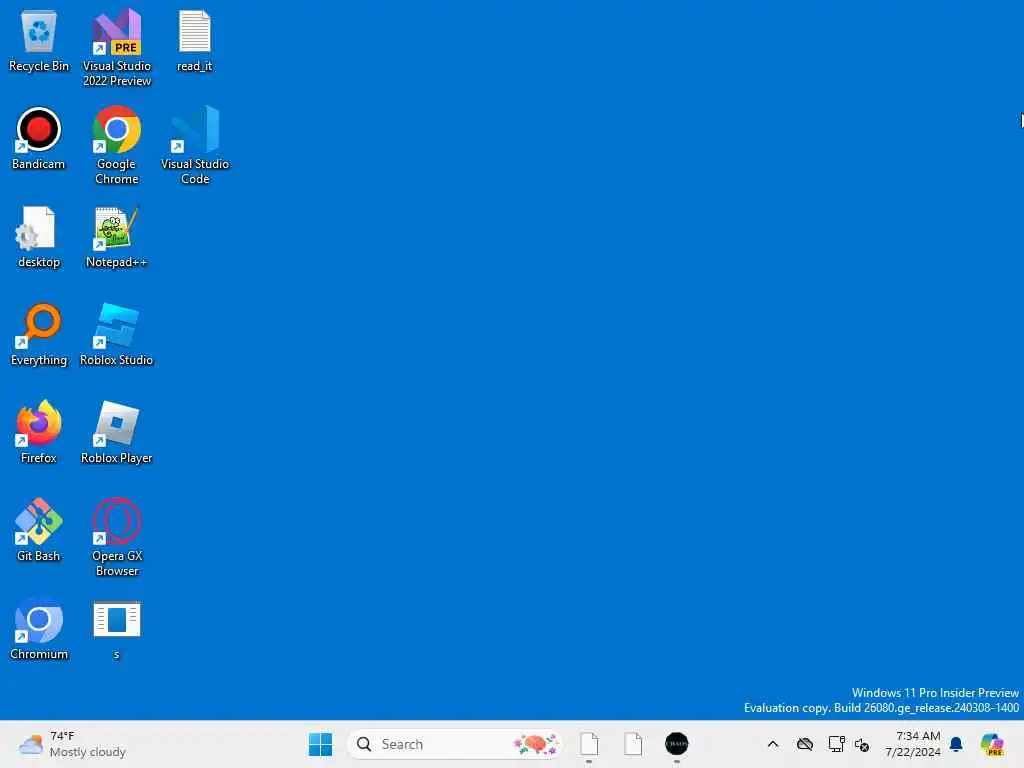Image resolution: width=1024 pixels, height=768 pixels.
Task: Open the first blank document taskbar app
Action: pos(589,744)
